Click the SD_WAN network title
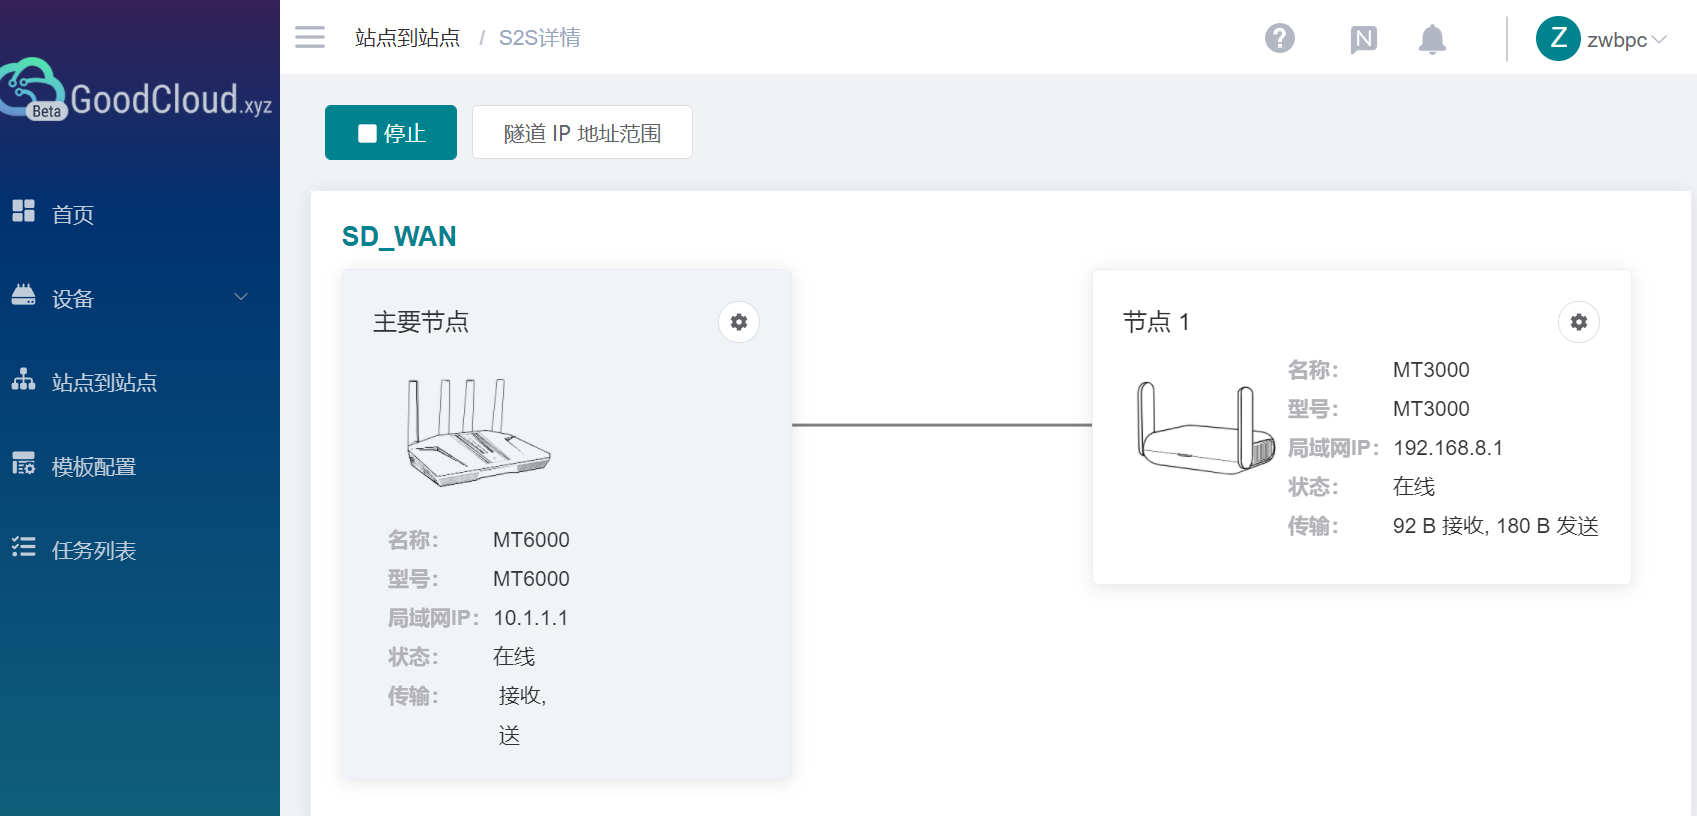 [399, 236]
